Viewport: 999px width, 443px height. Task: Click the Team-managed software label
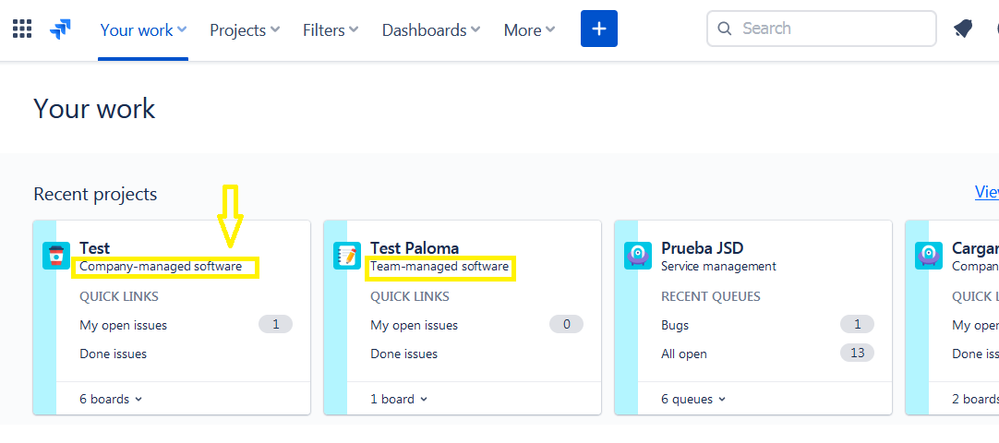[440, 266]
